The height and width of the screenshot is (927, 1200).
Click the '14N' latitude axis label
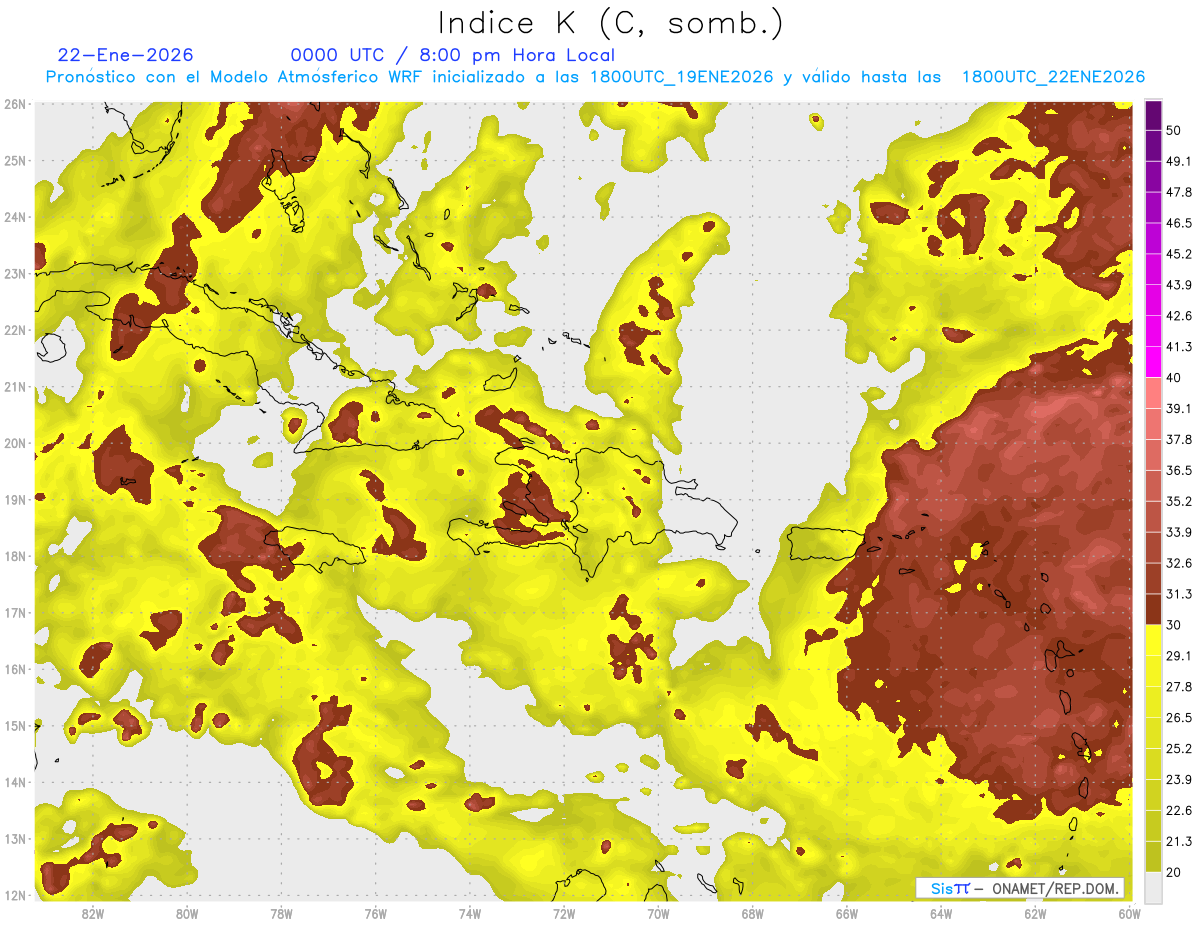(x=15, y=782)
